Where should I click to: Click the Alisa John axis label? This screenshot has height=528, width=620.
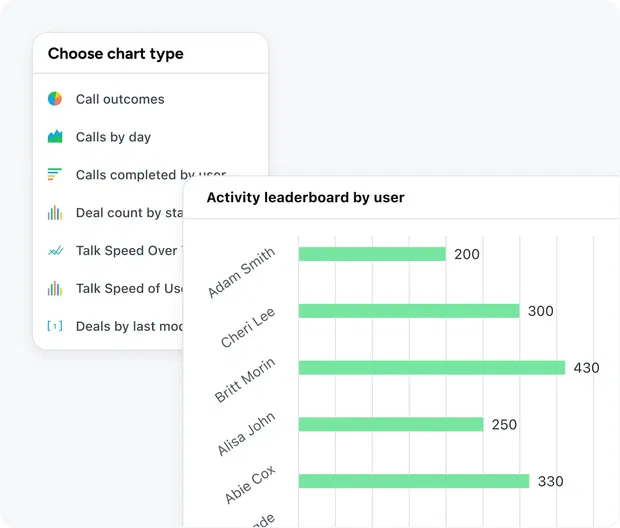click(x=246, y=434)
